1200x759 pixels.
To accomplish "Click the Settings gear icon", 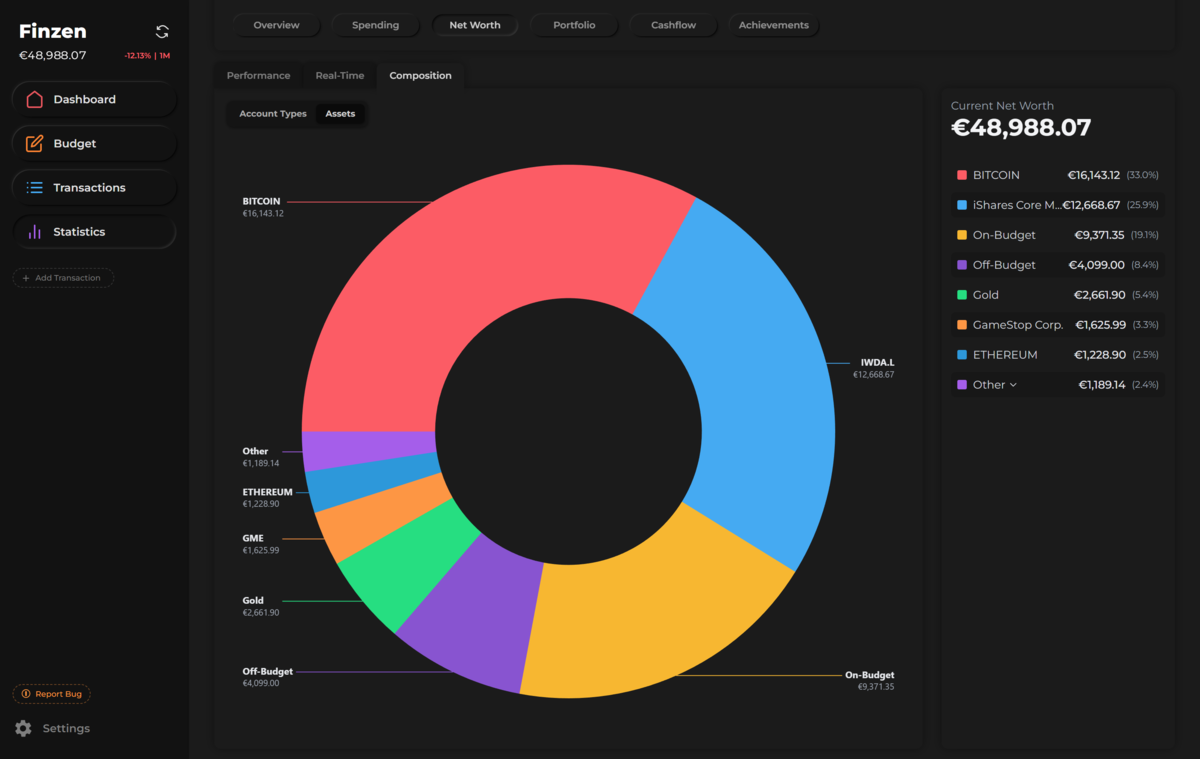I will pos(24,729).
